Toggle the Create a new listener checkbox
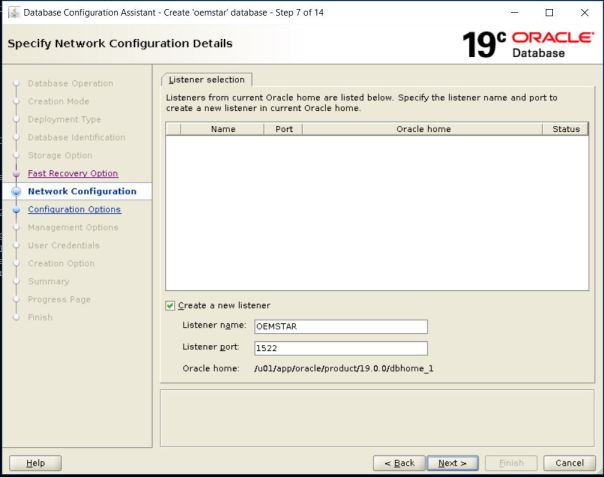Viewport: 604px width, 477px height. coord(170,305)
